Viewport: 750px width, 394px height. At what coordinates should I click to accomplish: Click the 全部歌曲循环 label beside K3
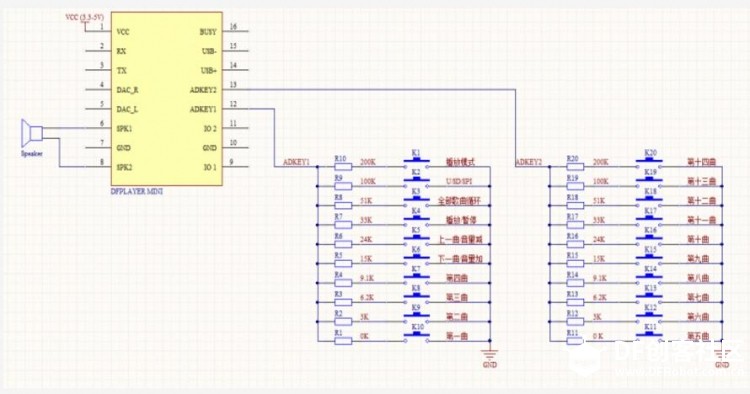coord(458,201)
